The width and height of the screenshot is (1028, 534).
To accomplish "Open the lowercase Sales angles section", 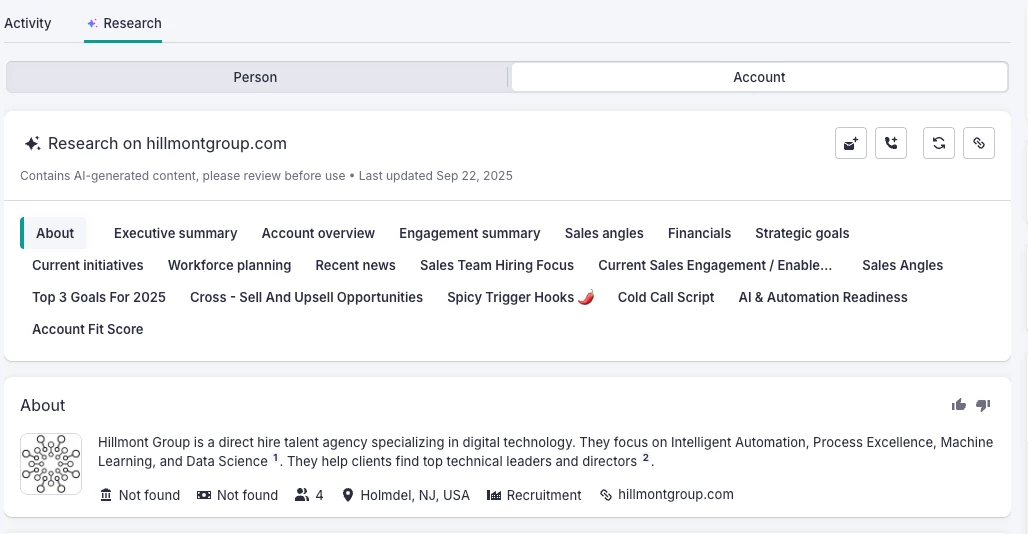I will (x=604, y=233).
